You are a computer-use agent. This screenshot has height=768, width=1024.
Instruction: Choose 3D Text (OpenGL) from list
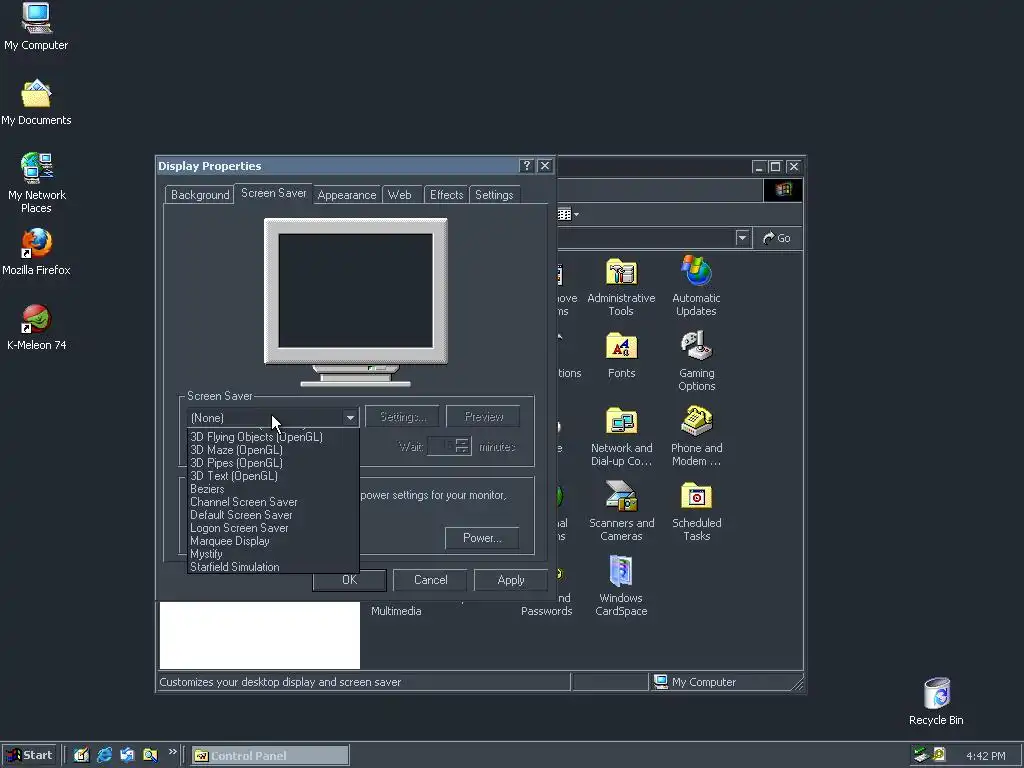[x=273, y=476]
